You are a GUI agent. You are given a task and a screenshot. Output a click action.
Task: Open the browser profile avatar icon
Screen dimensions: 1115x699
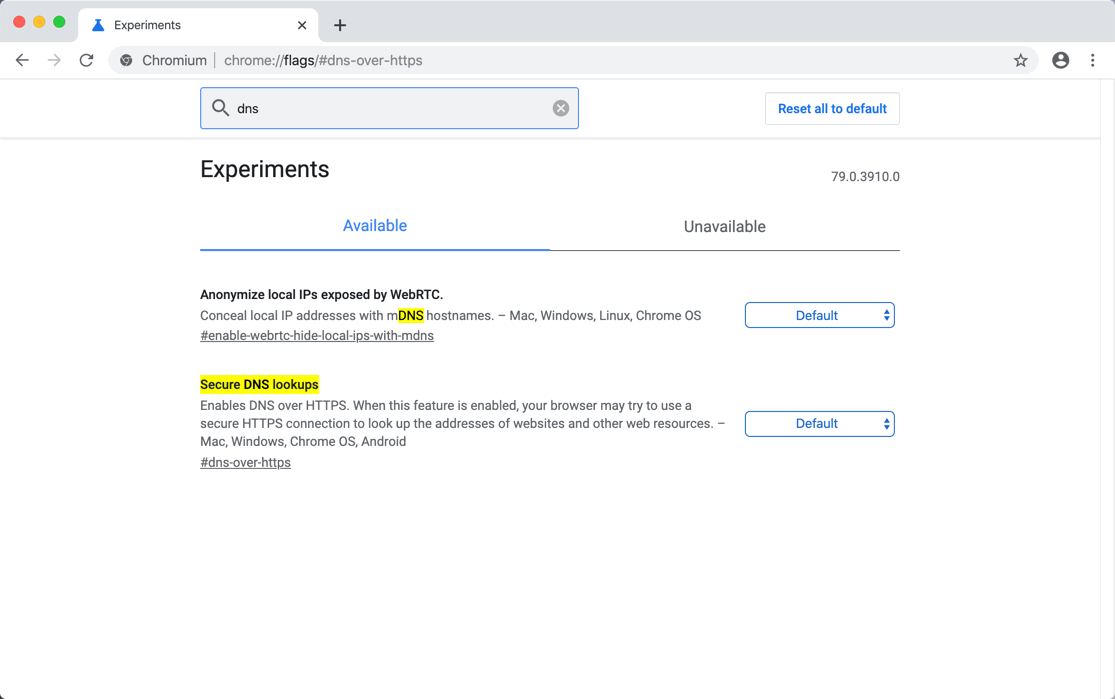click(x=1060, y=60)
